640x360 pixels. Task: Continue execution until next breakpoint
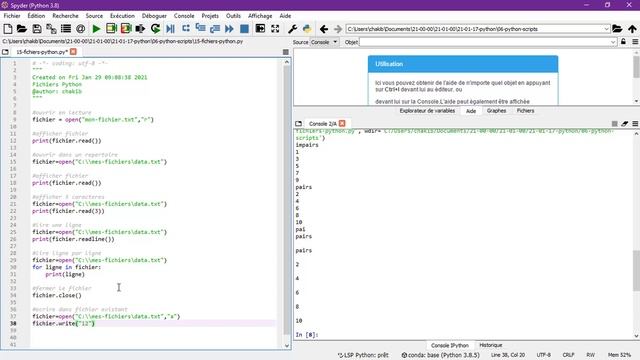click(229, 29)
